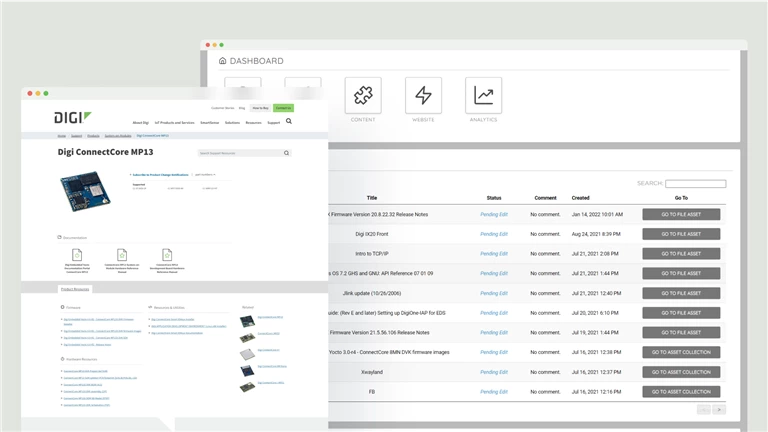The height and width of the screenshot is (432, 768).
Task: Open the Support menu in the Digi navigation
Action: click(x=274, y=122)
